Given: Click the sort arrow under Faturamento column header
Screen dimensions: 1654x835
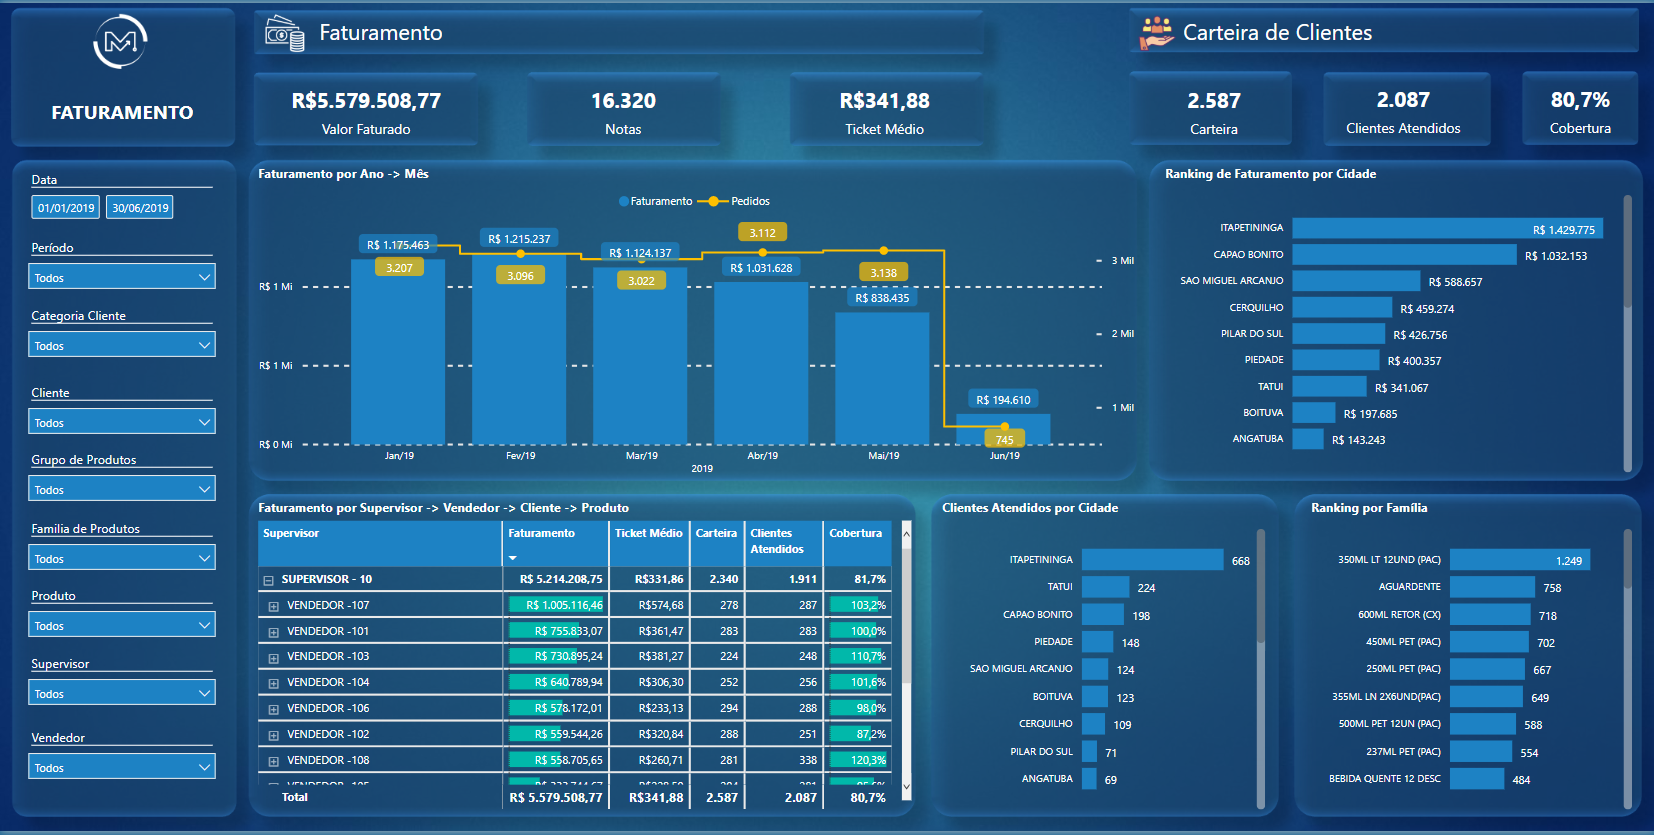Looking at the screenshot, I should (513, 558).
